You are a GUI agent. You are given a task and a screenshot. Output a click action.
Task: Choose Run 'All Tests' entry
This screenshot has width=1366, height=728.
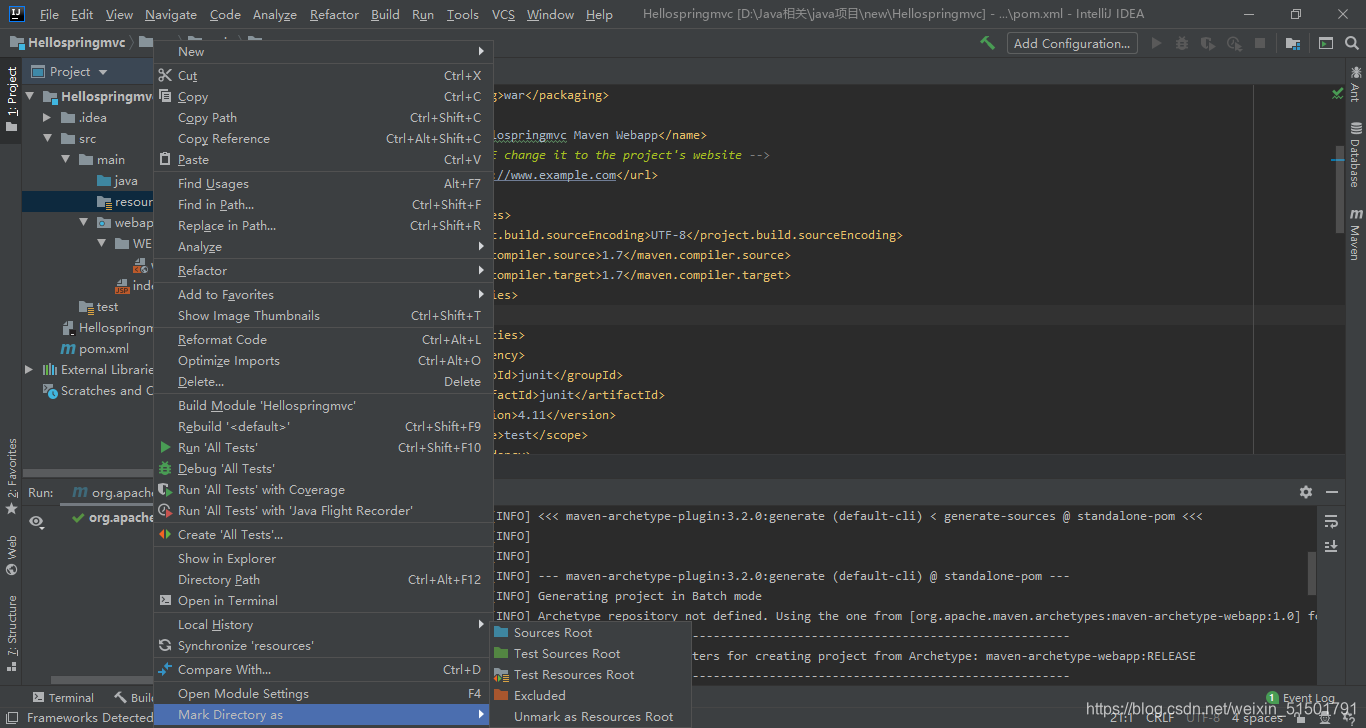323,447
